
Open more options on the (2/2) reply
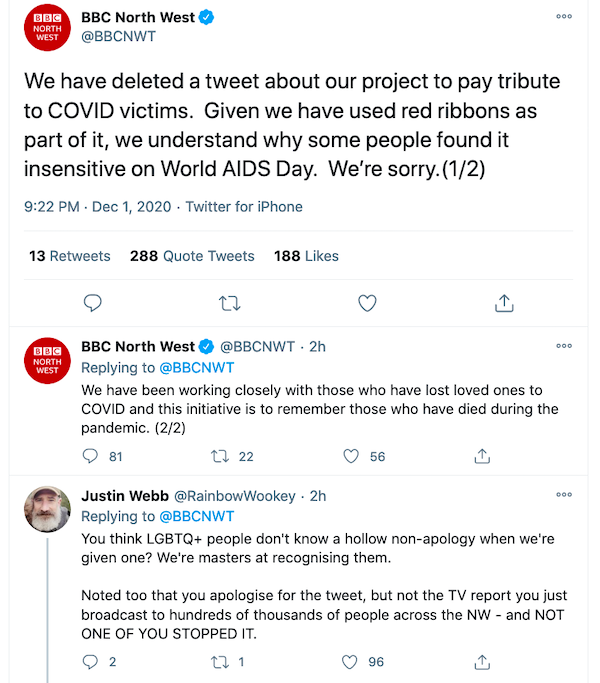(x=564, y=346)
